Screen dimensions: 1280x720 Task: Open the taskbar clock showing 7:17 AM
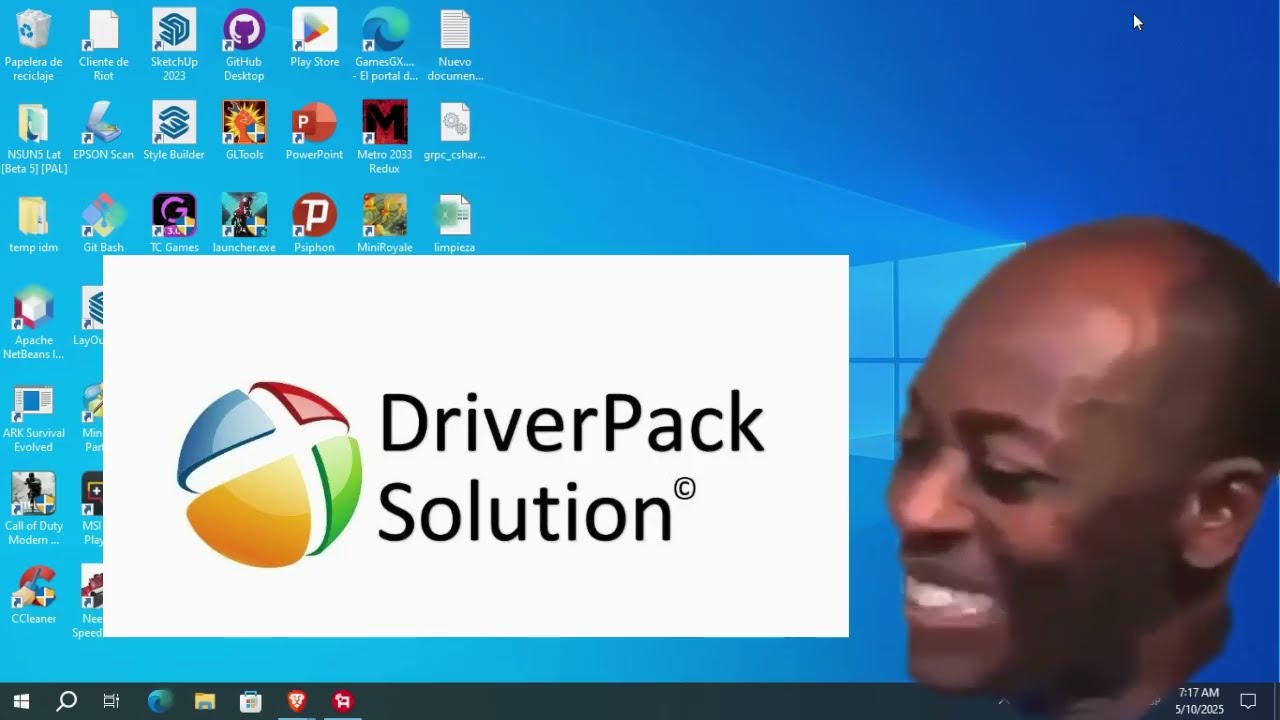point(1199,701)
